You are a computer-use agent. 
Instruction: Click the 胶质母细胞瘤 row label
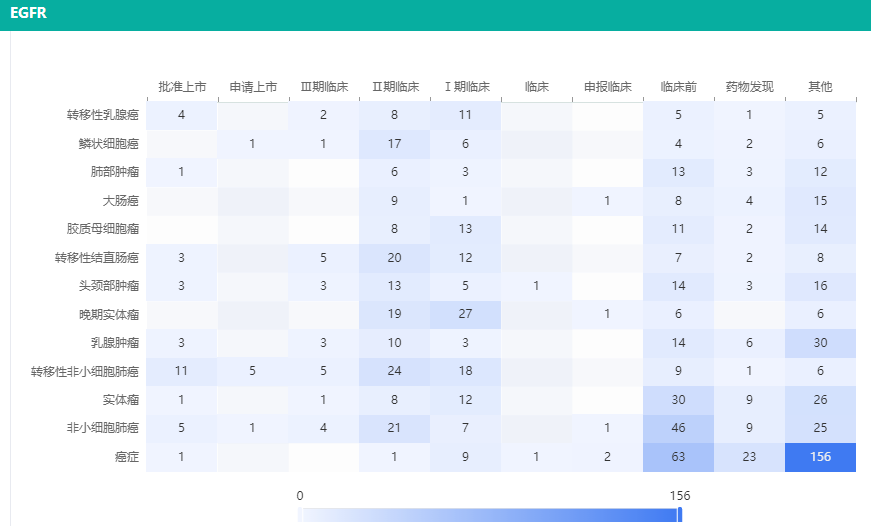[x=103, y=229]
